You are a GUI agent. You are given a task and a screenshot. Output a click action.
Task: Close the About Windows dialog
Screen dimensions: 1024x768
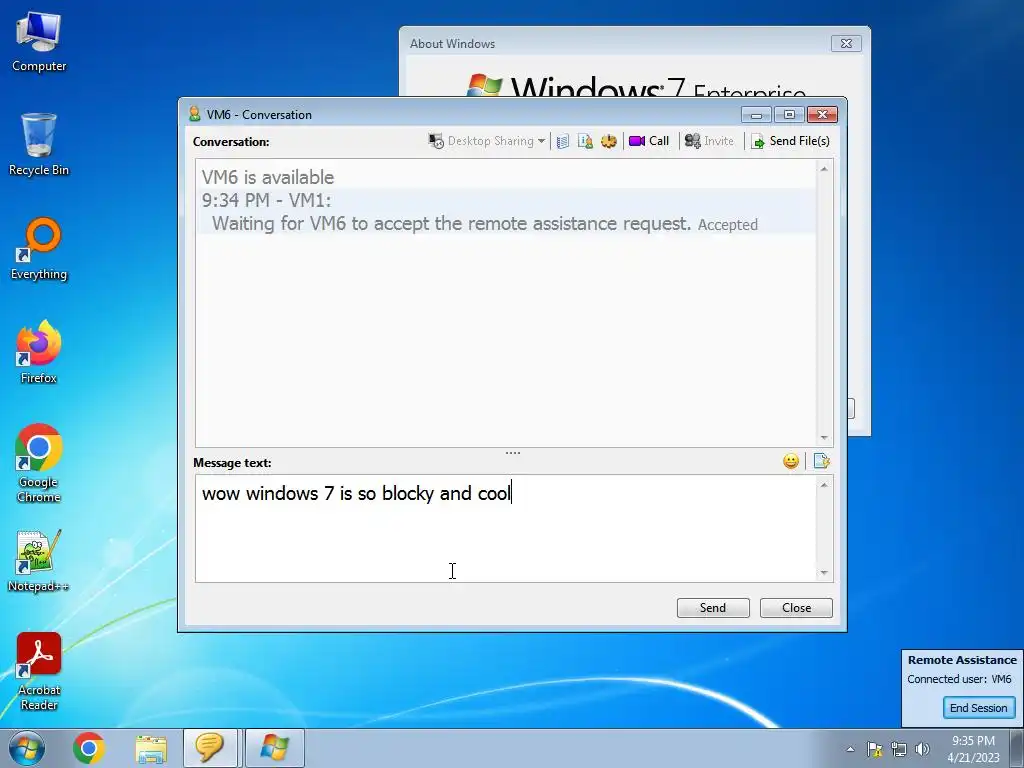(846, 44)
